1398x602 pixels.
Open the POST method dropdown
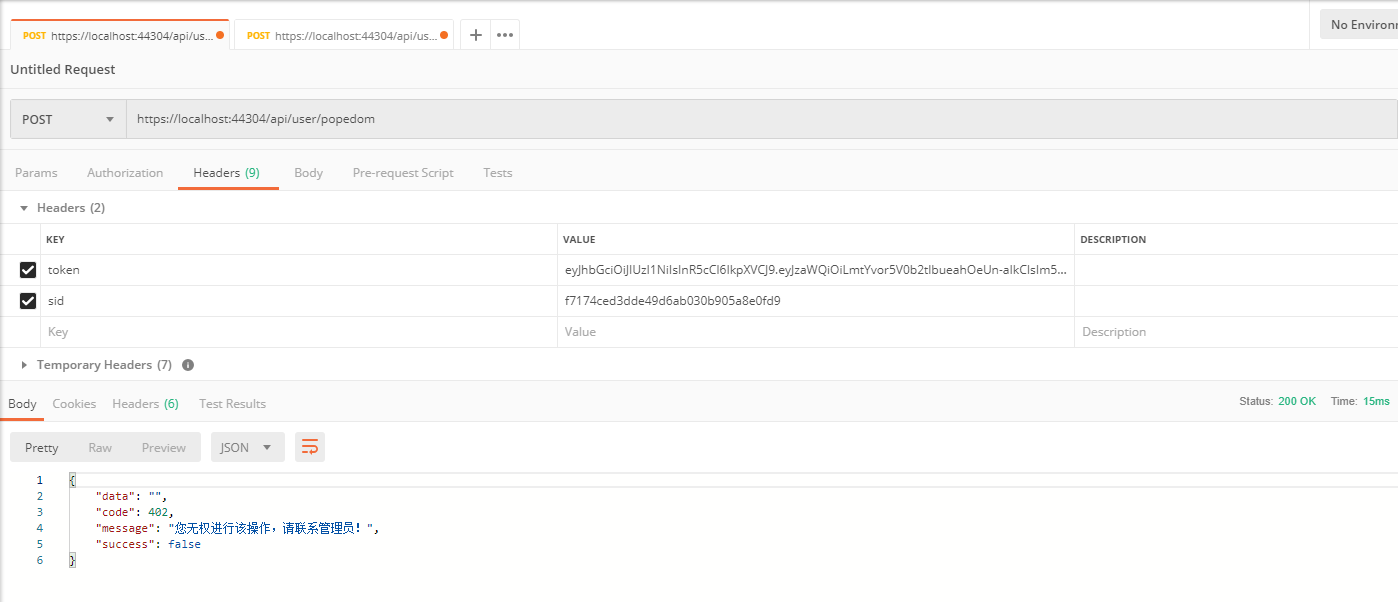[x=68, y=119]
